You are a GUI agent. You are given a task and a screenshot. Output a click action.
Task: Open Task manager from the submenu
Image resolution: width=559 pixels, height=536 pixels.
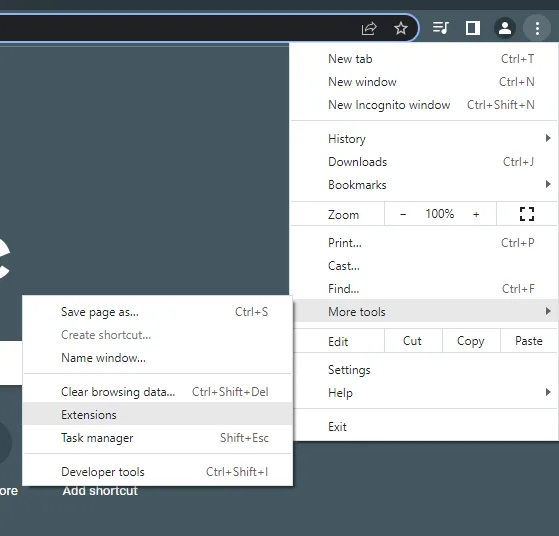pyautogui.click(x=158, y=438)
